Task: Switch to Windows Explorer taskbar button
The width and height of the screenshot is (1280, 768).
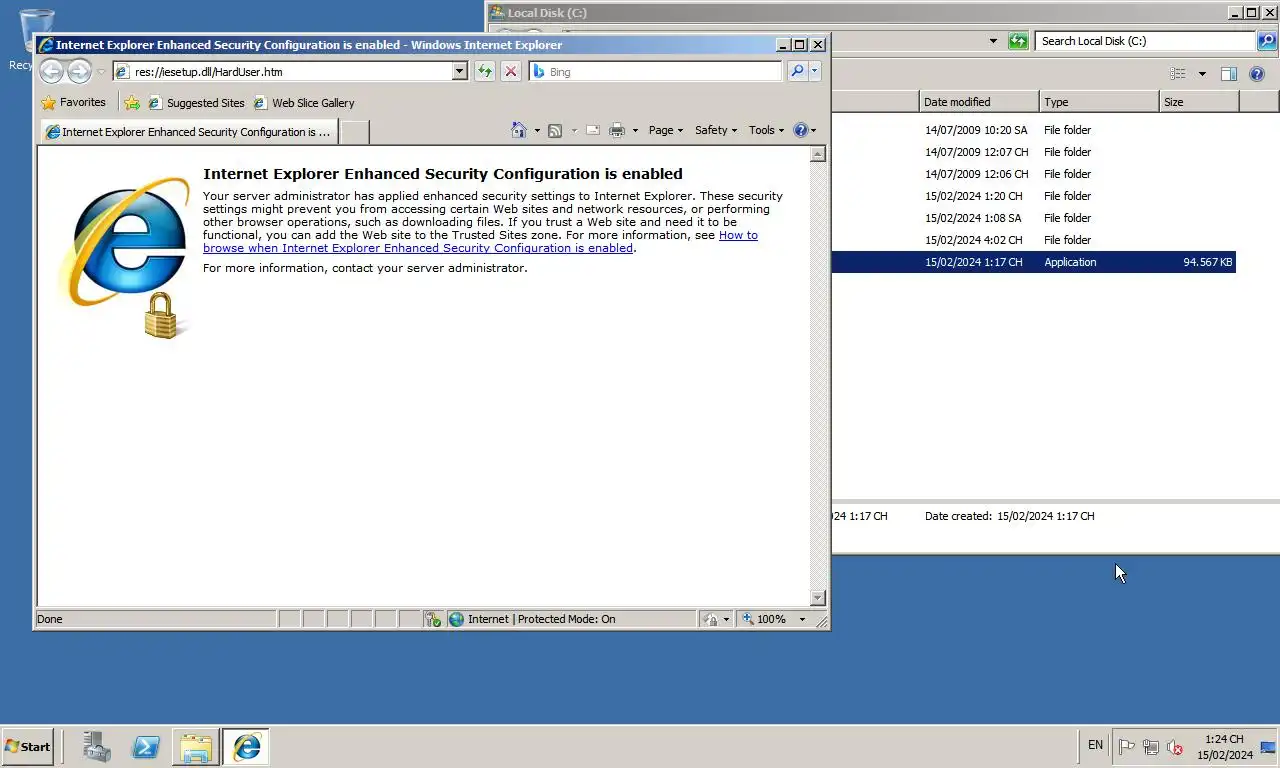Action: coord(196,746)
